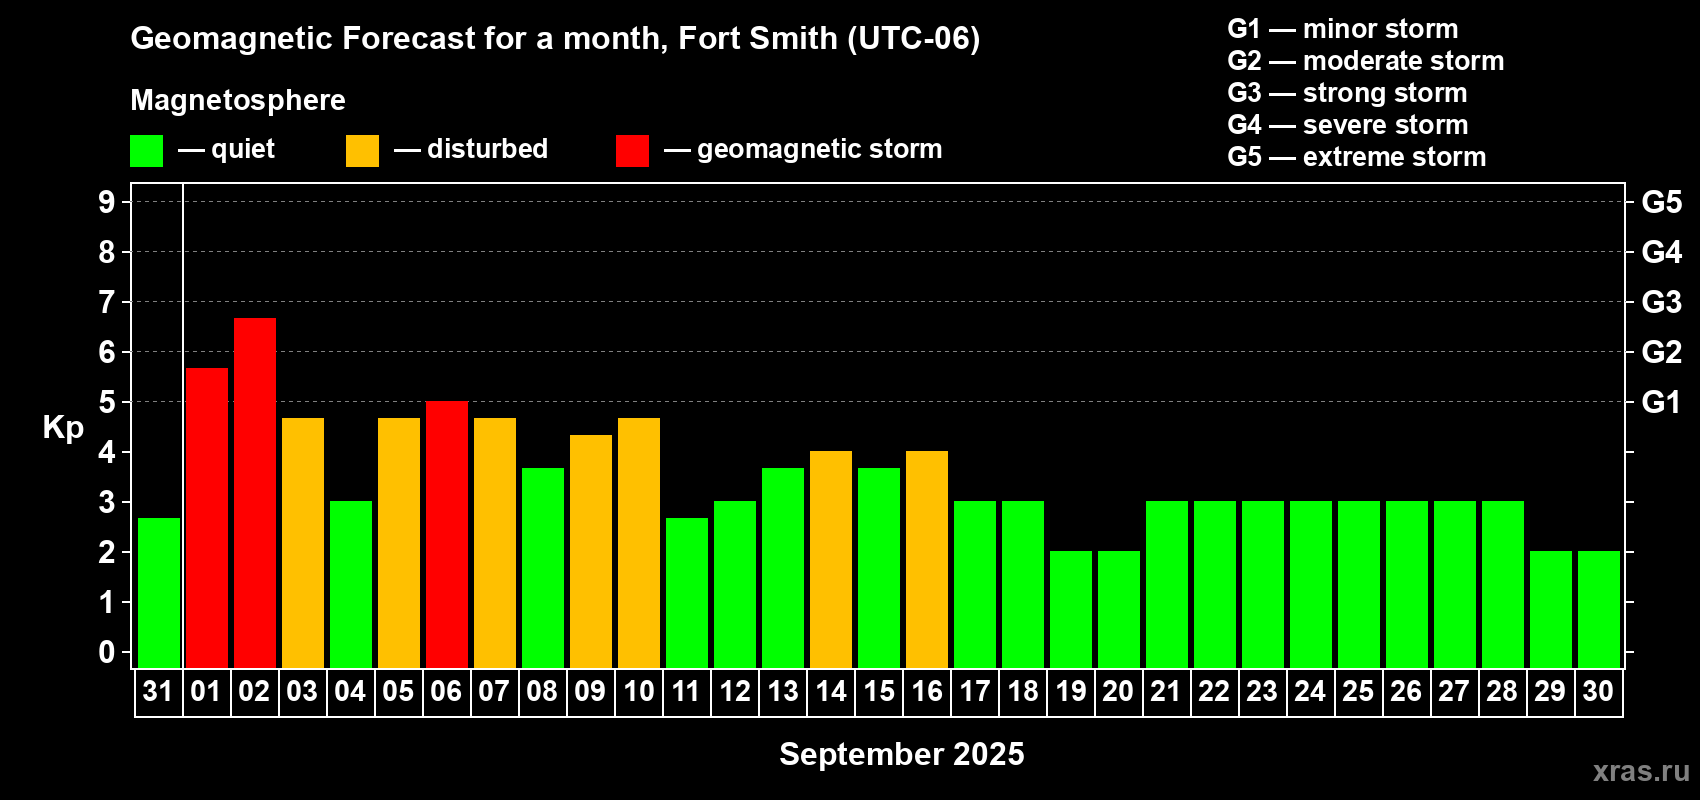Click date label '24' on the axis
Screen dimensions: 1700x800
pos(1310,692)
